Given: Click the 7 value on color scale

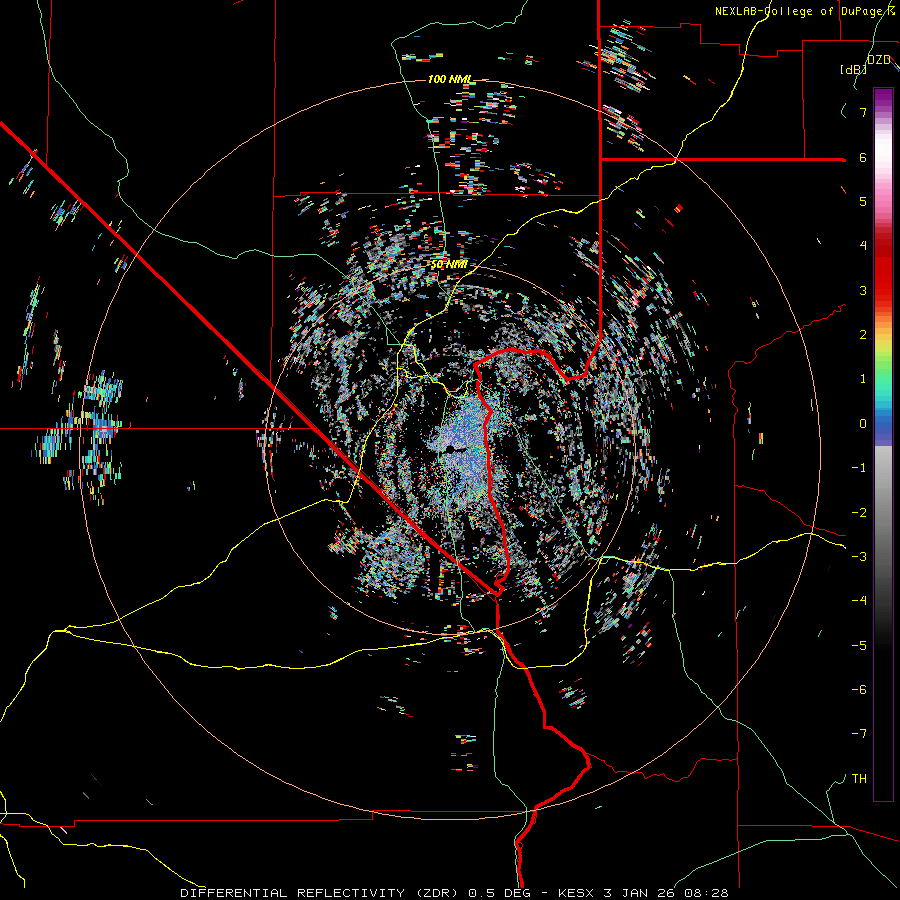Looking at the screenshot, I should [863, 112].
